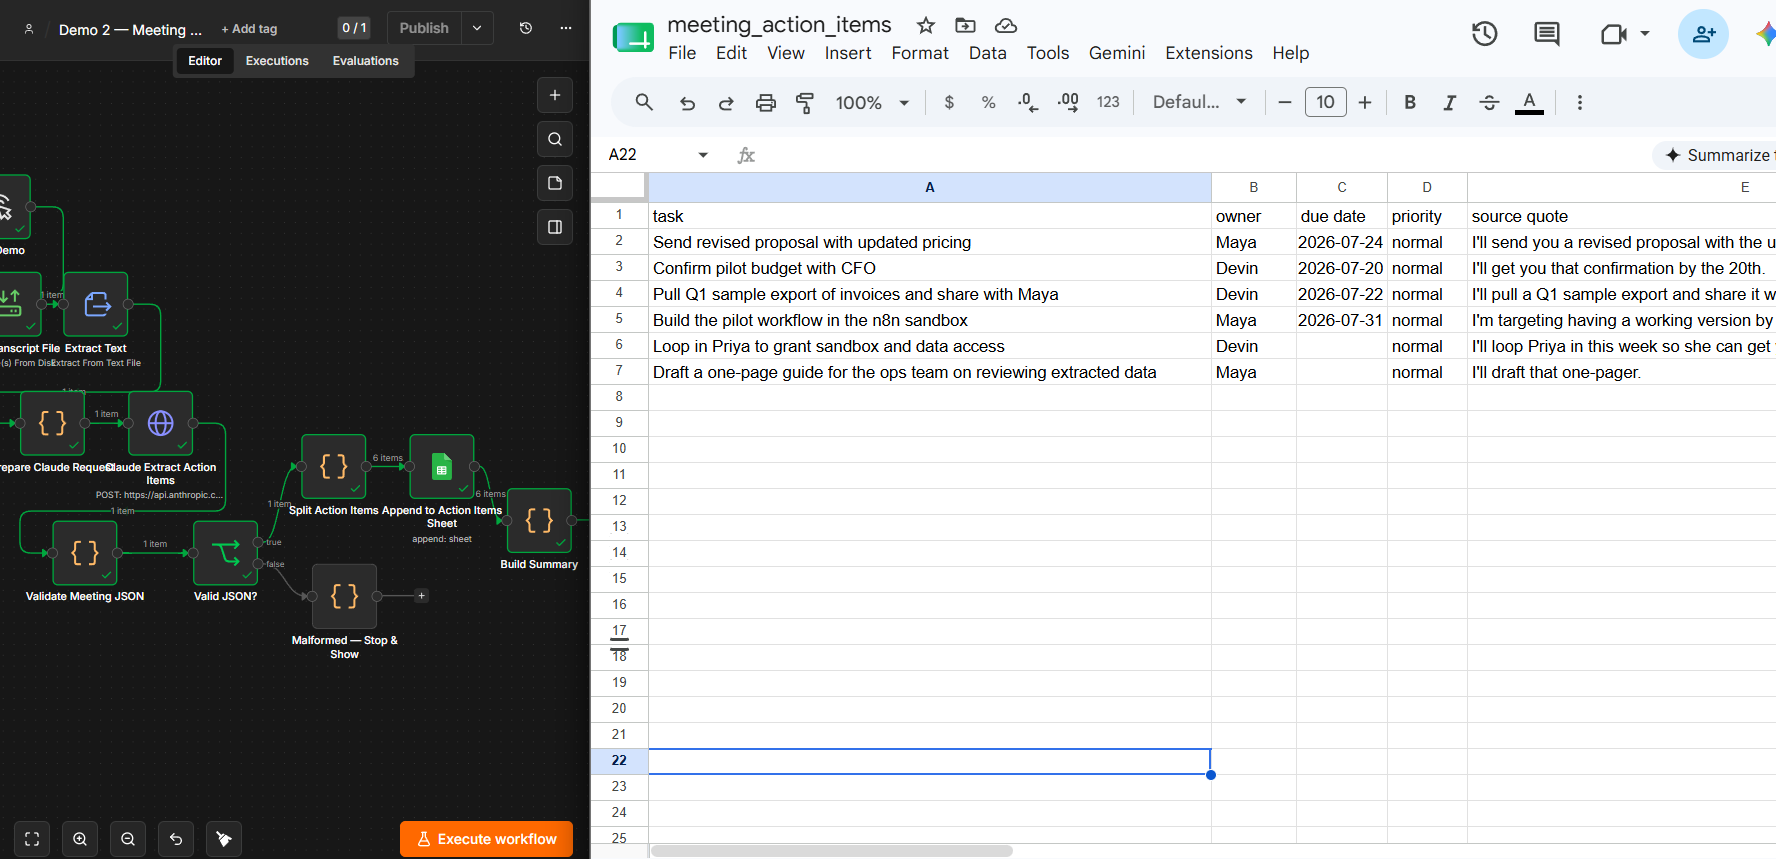Select the Extract Text node
1776x859 pixels.
[96, 304]
